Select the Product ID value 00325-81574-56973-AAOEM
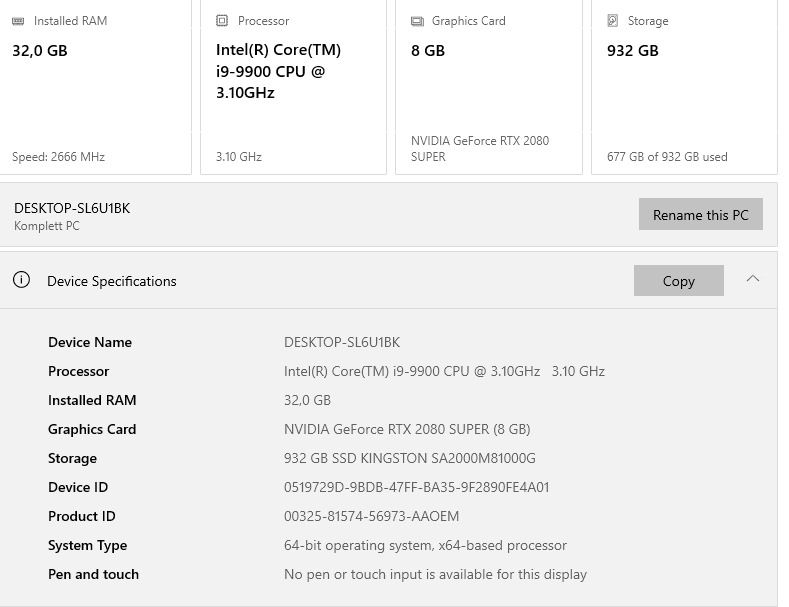789x607 pixels. point(371,516)
